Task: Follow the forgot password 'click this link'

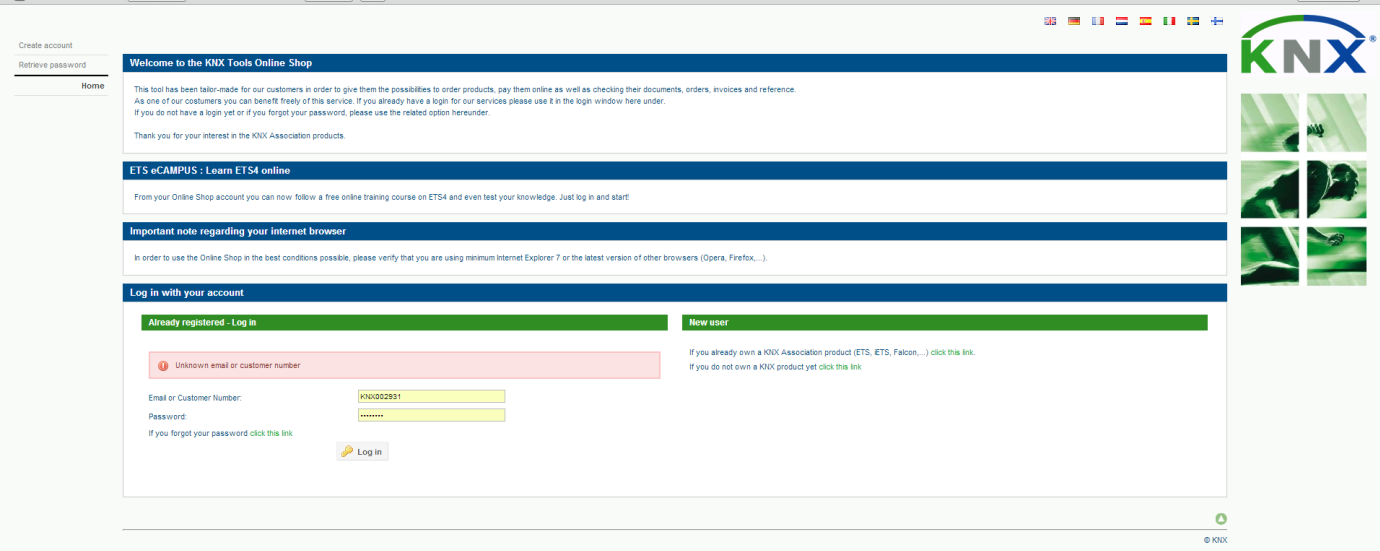Action: coord(271,433)
